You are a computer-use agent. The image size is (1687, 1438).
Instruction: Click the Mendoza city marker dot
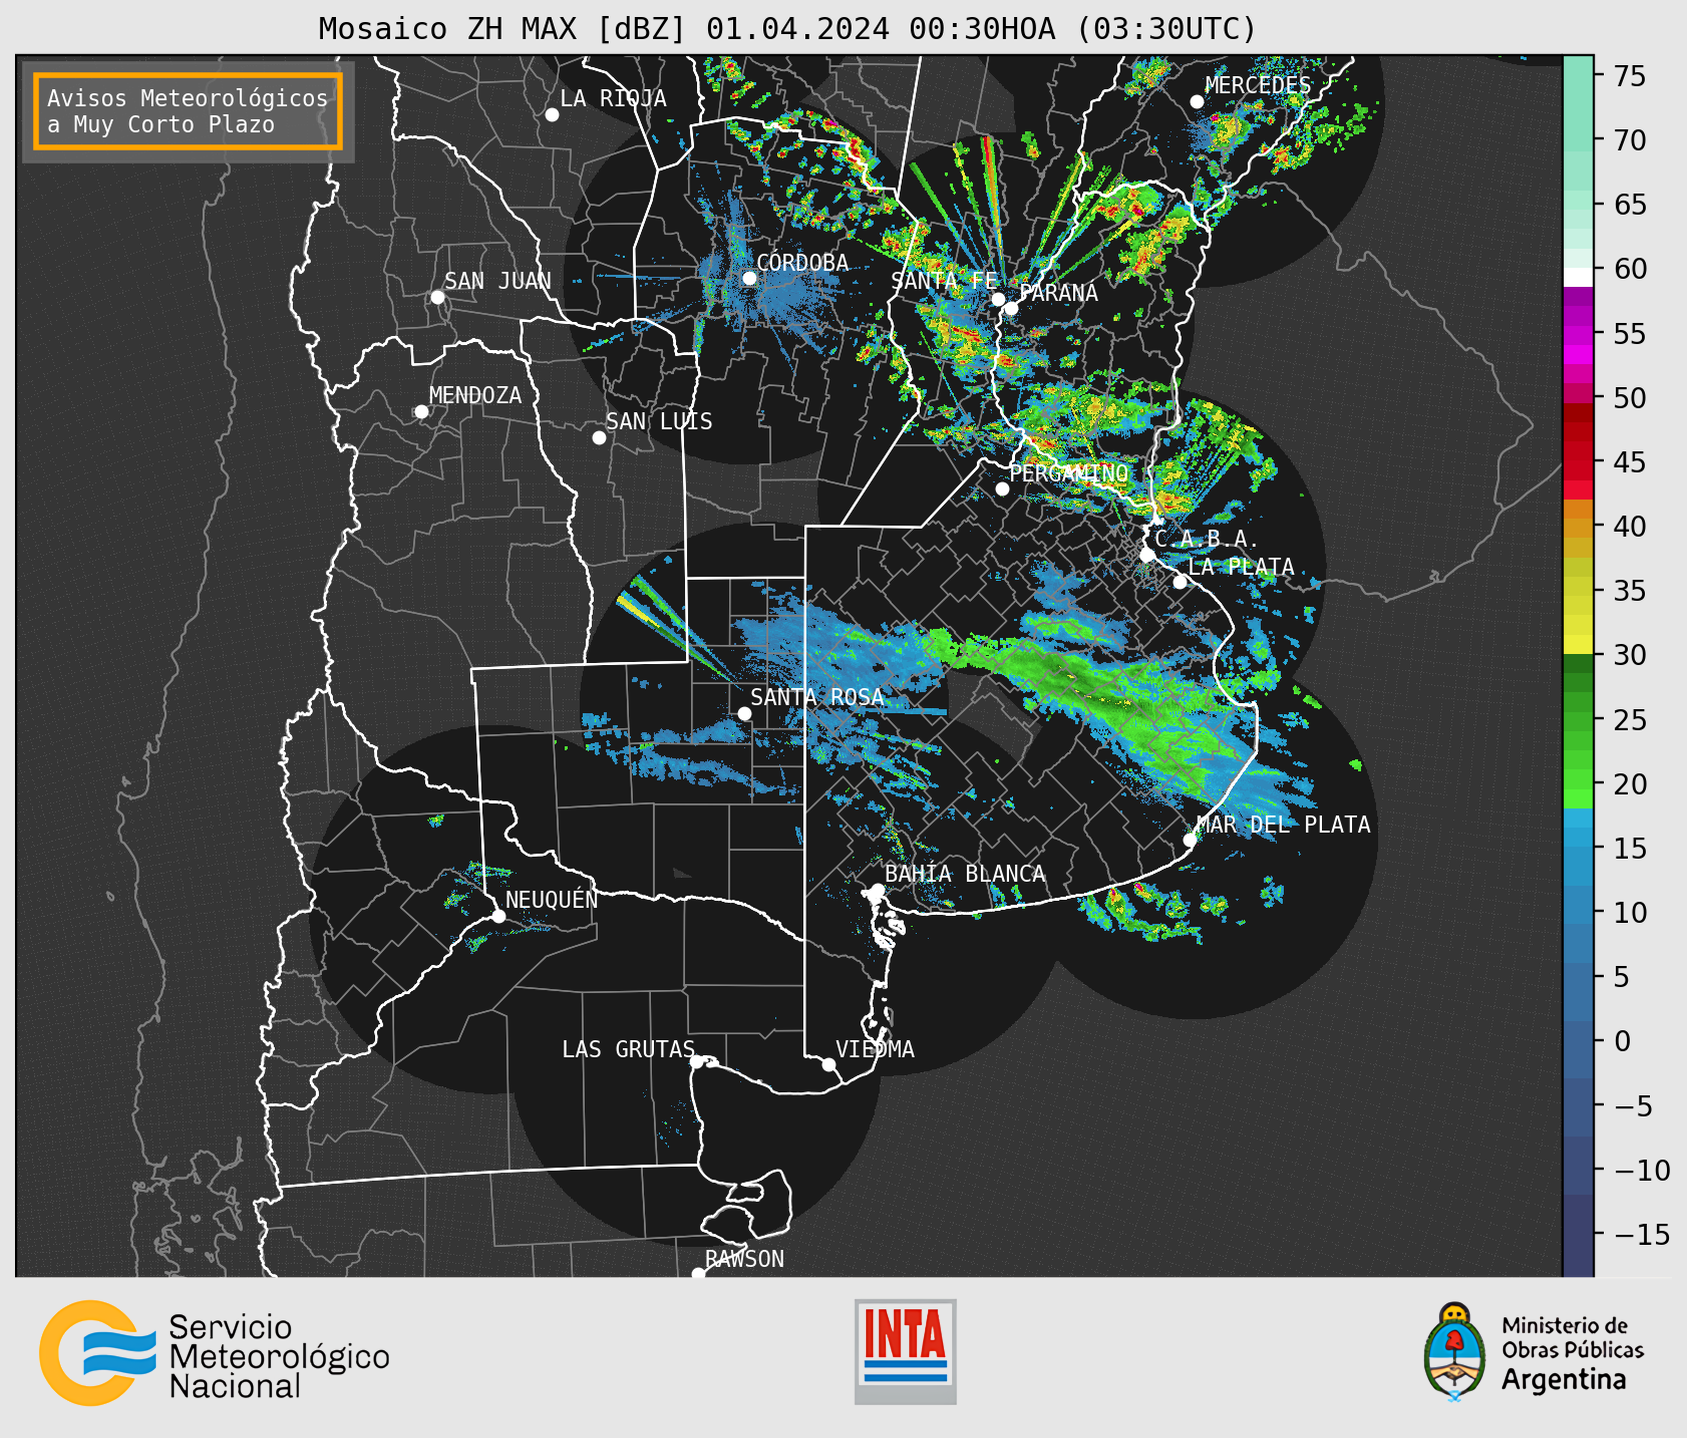click(x=421, y=412)
